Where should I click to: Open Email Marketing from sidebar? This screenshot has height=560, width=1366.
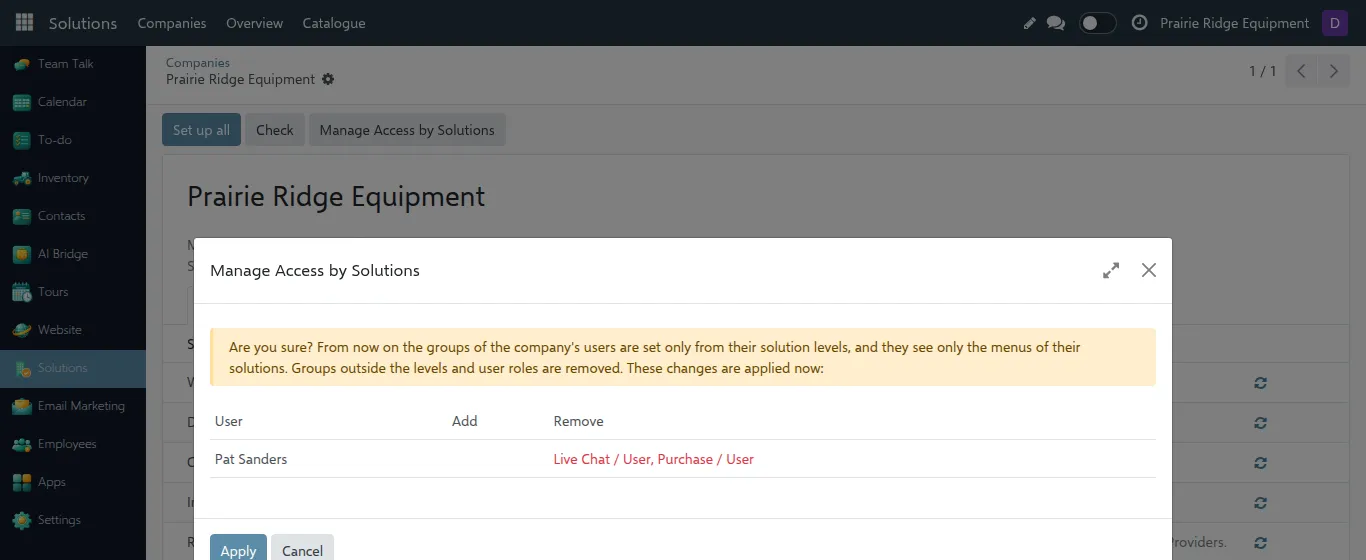73,406
